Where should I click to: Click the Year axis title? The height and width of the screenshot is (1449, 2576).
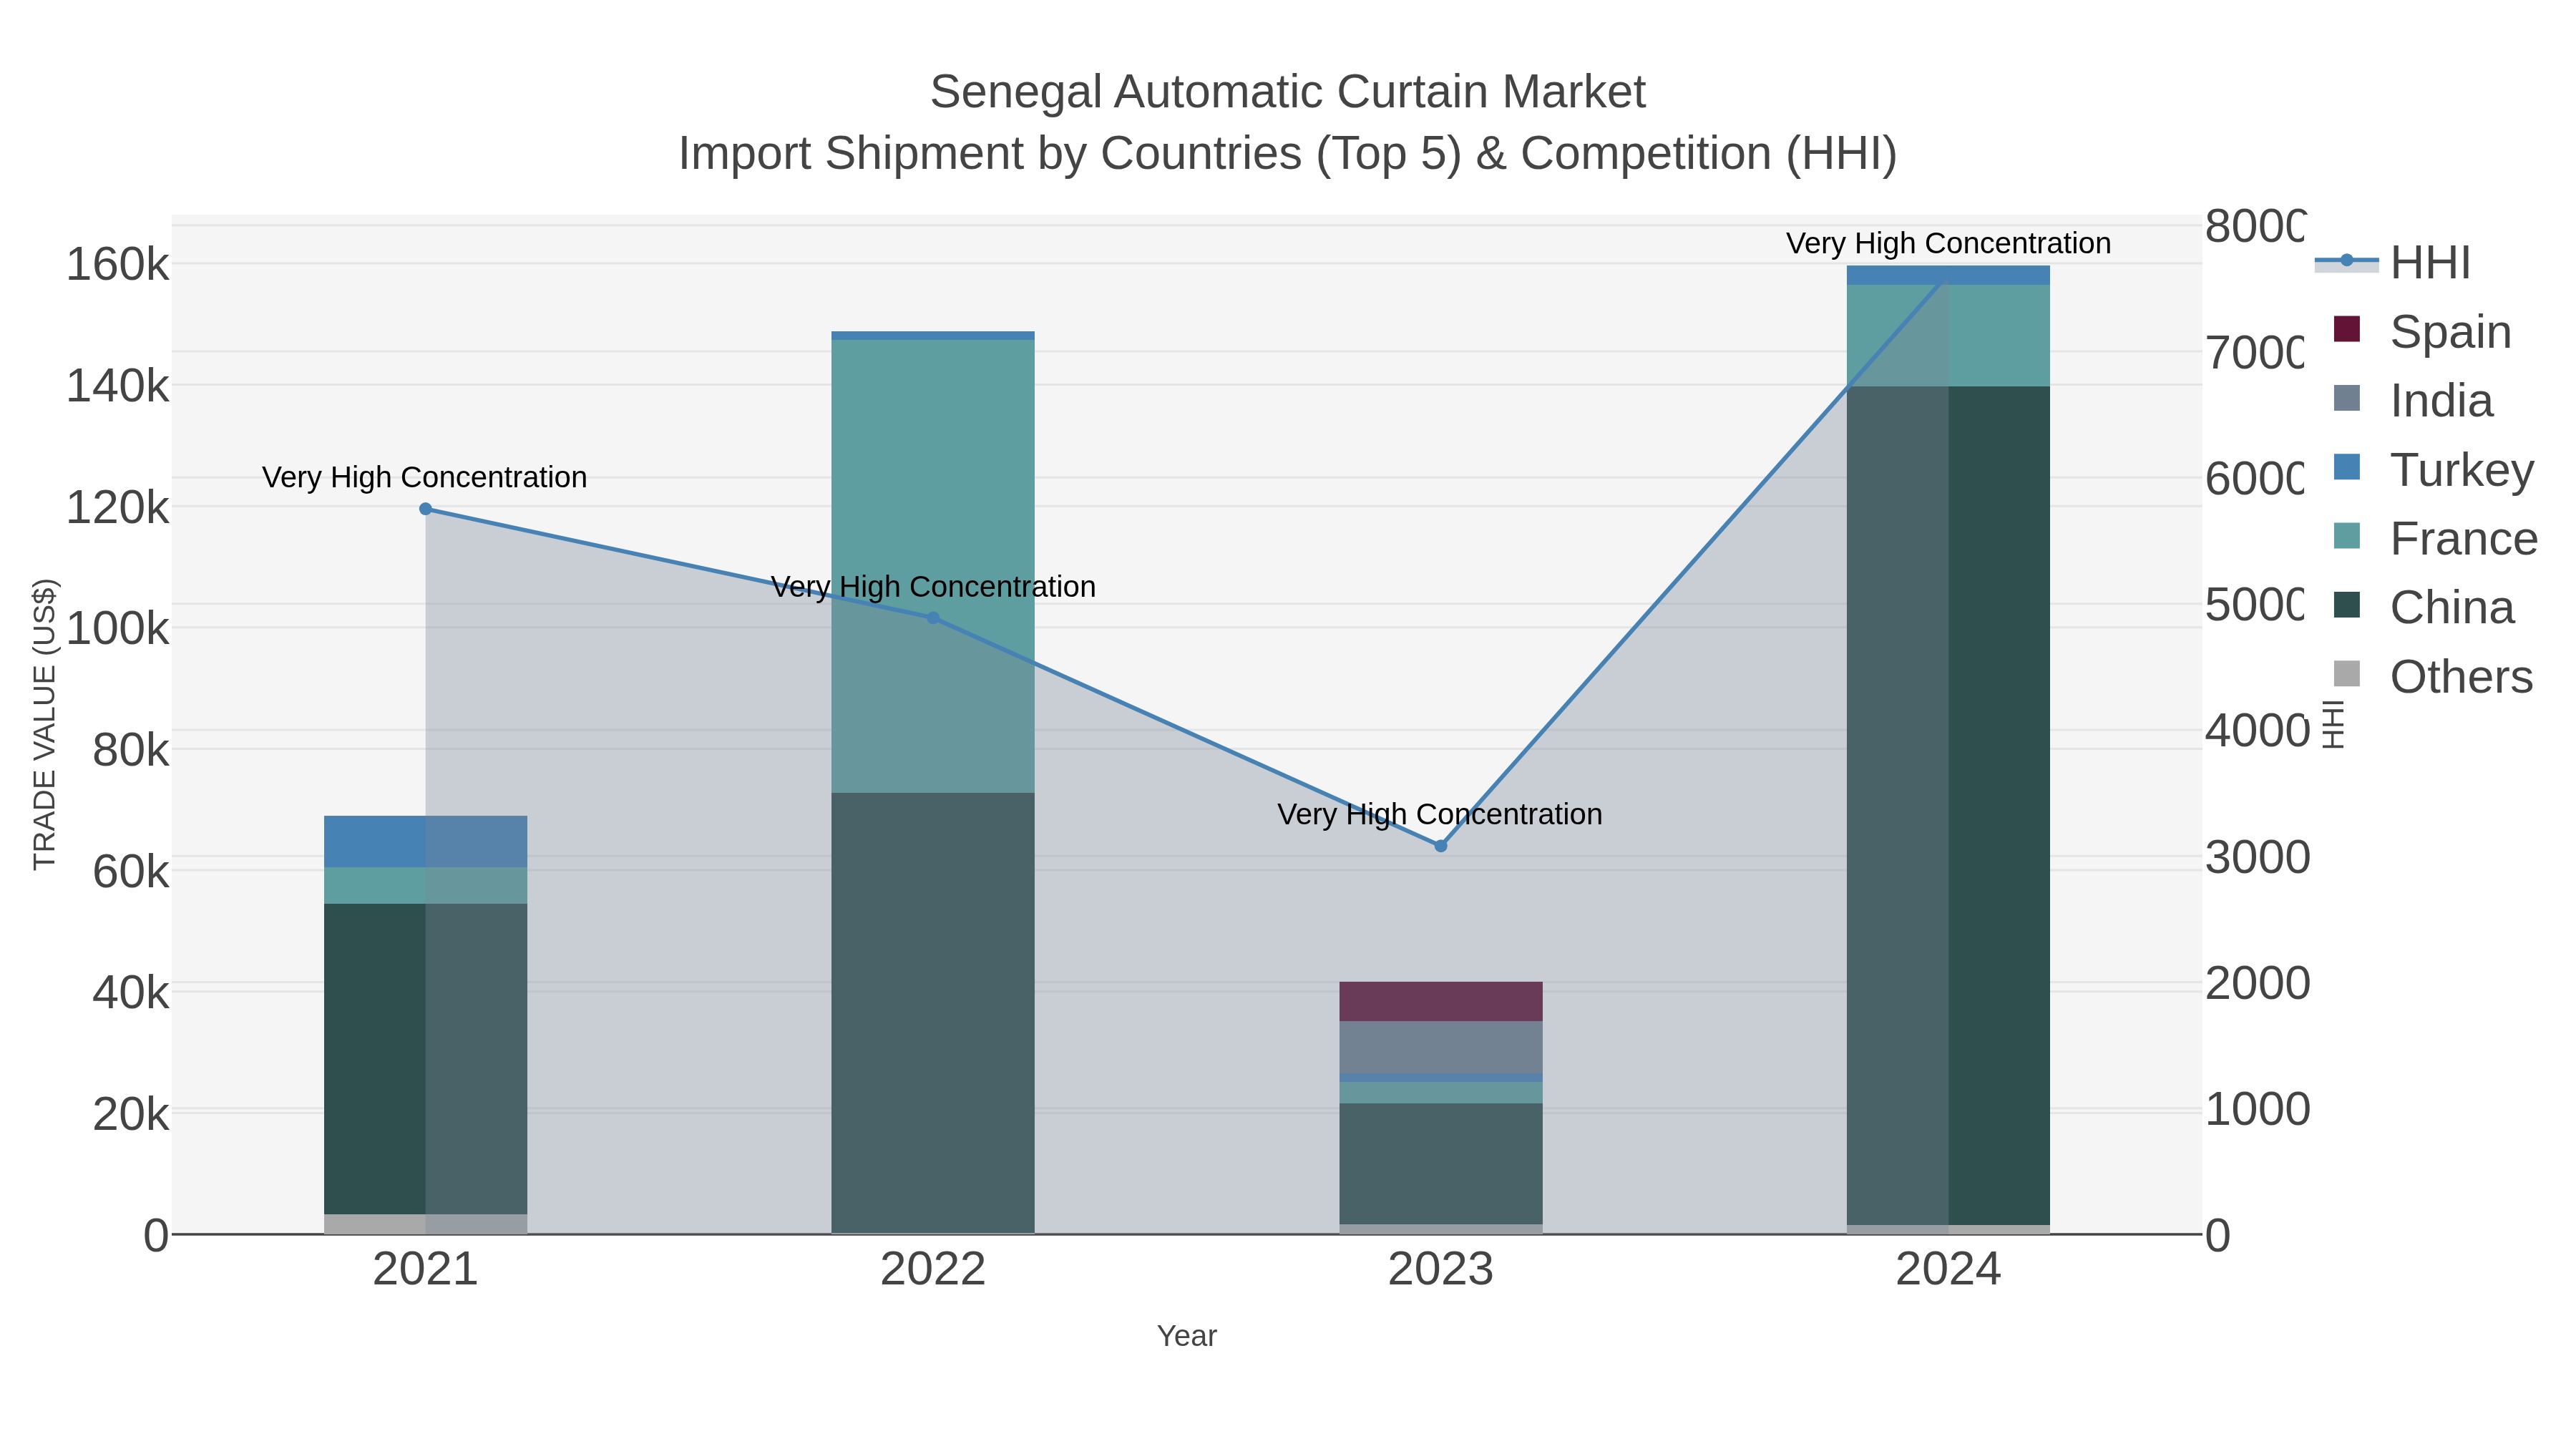tap(1187, 1336)
